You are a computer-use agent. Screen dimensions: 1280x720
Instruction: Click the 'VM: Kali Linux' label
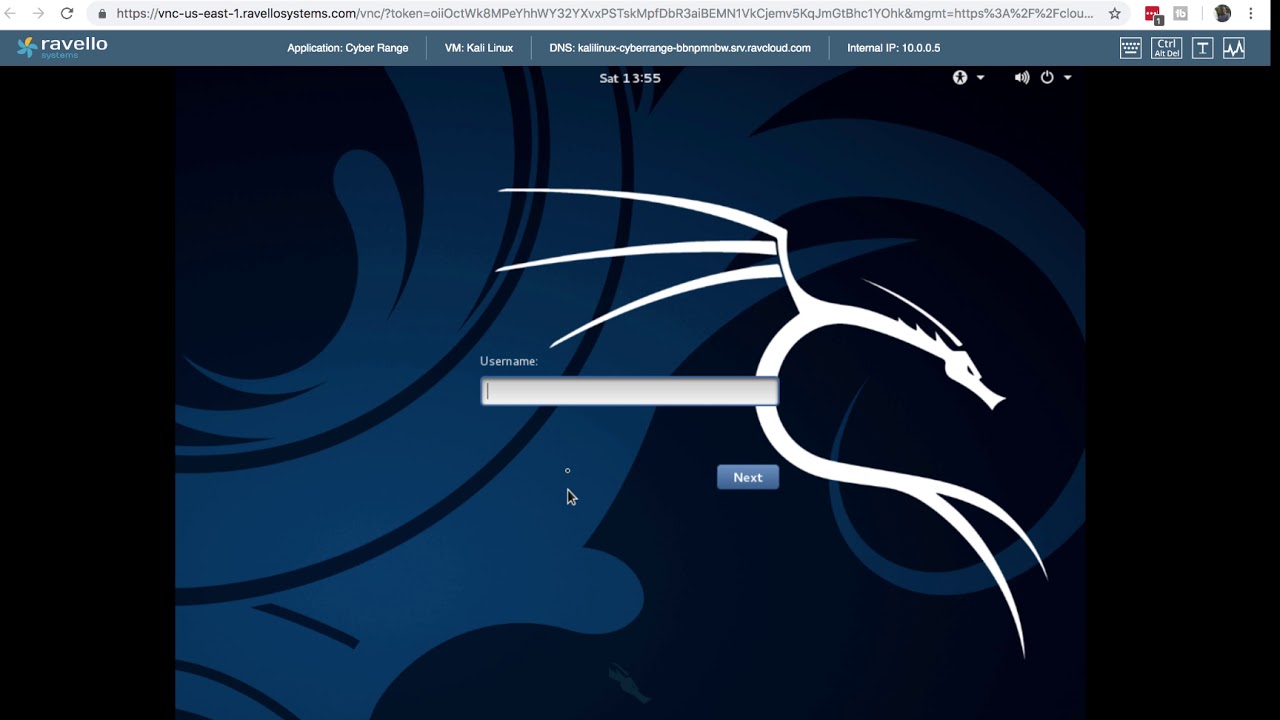pyautogui.click(x=479, y=48)
